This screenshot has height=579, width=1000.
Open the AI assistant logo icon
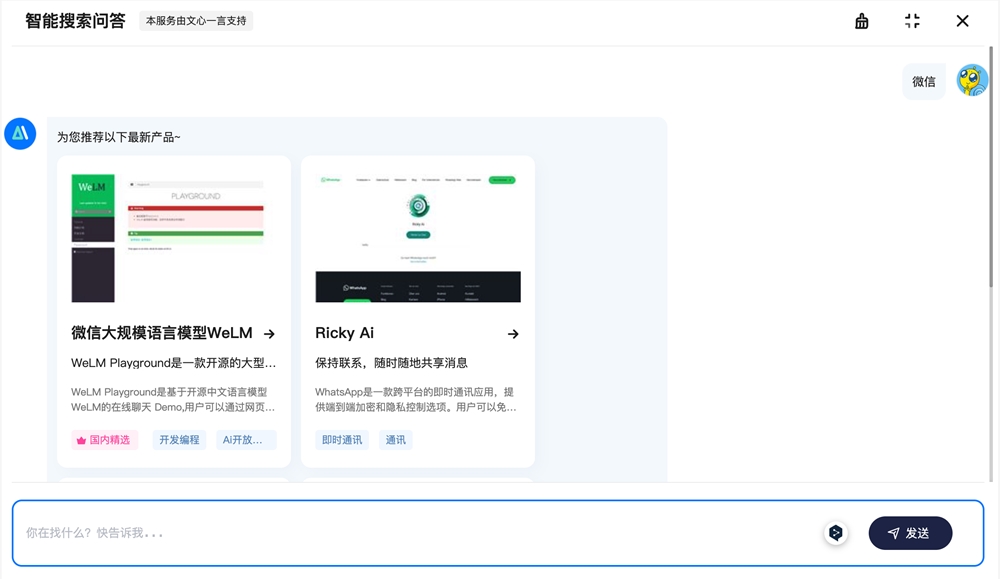(x=20, y=133)
